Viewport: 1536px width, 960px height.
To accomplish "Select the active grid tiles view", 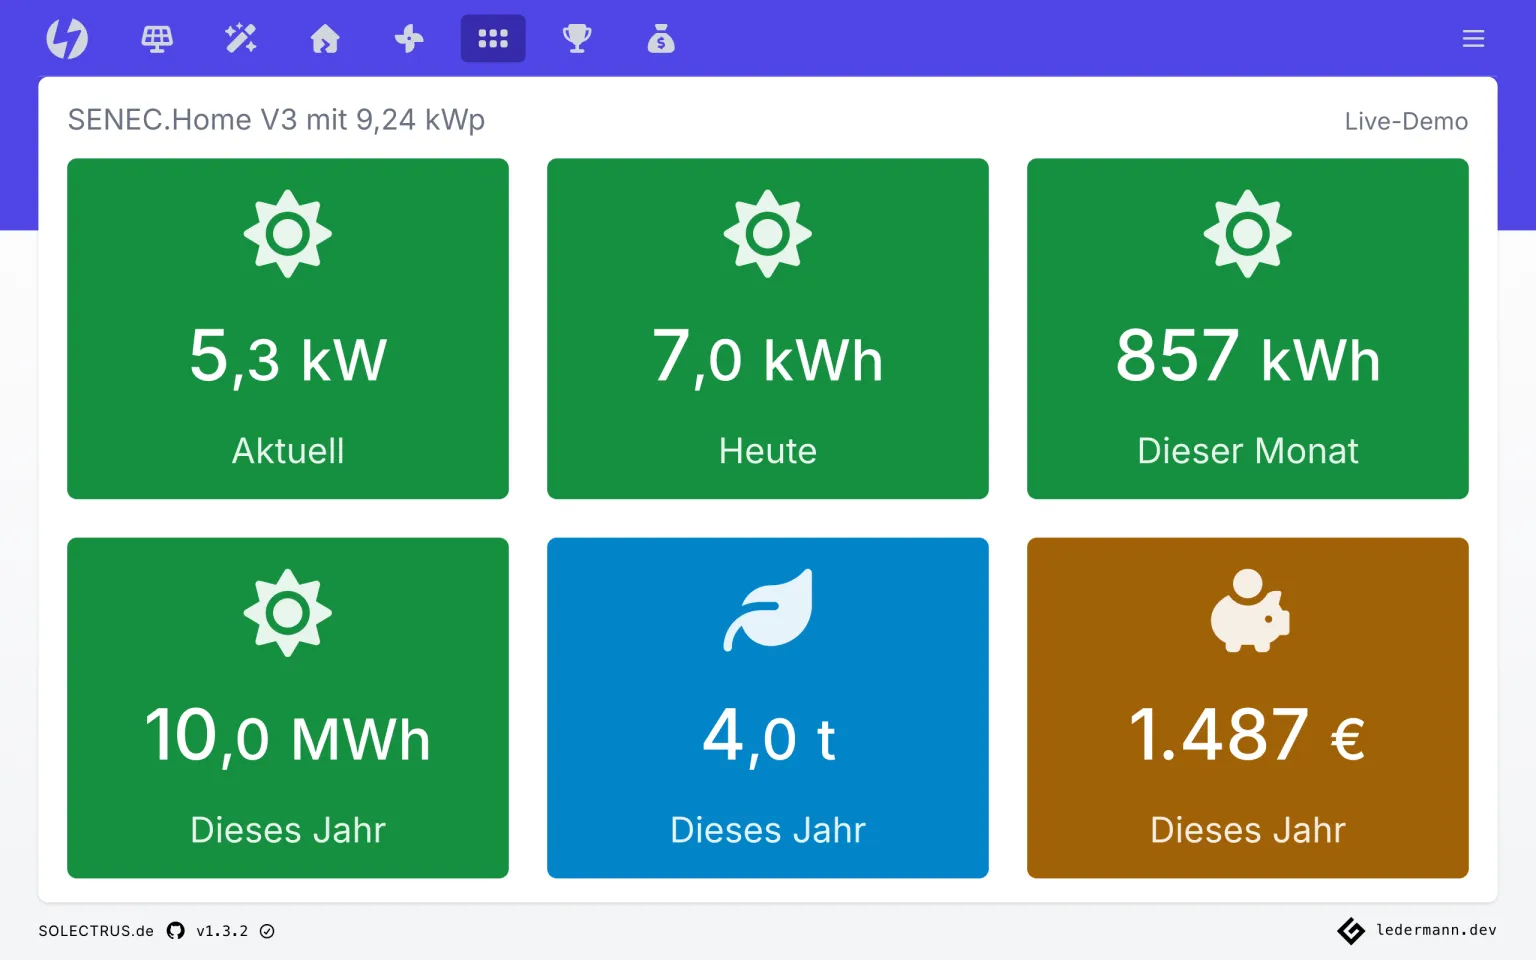I will [493, 39].
